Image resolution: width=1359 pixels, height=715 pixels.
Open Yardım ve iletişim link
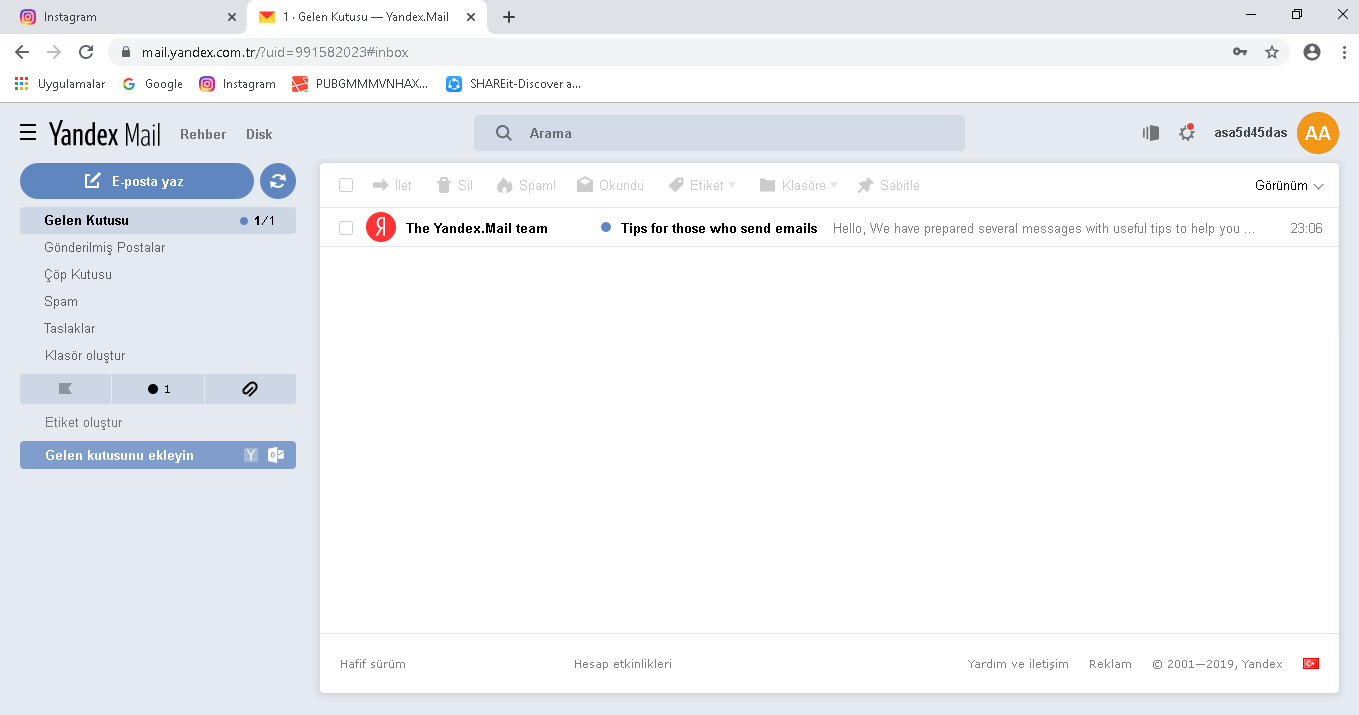point(1018,664)
